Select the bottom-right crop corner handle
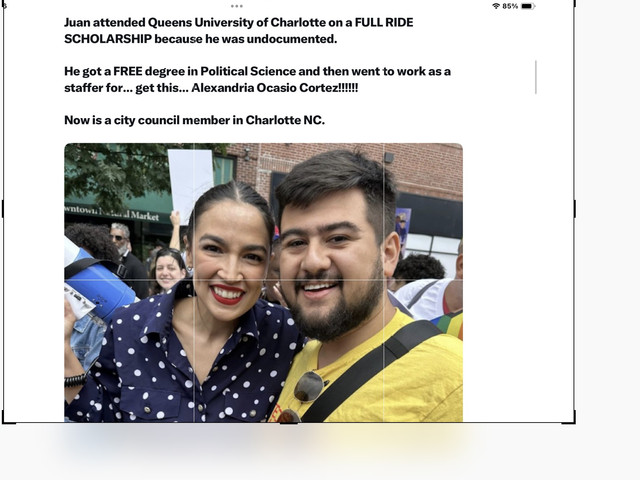Screen dimensions: 640x480 coord(570,419)
